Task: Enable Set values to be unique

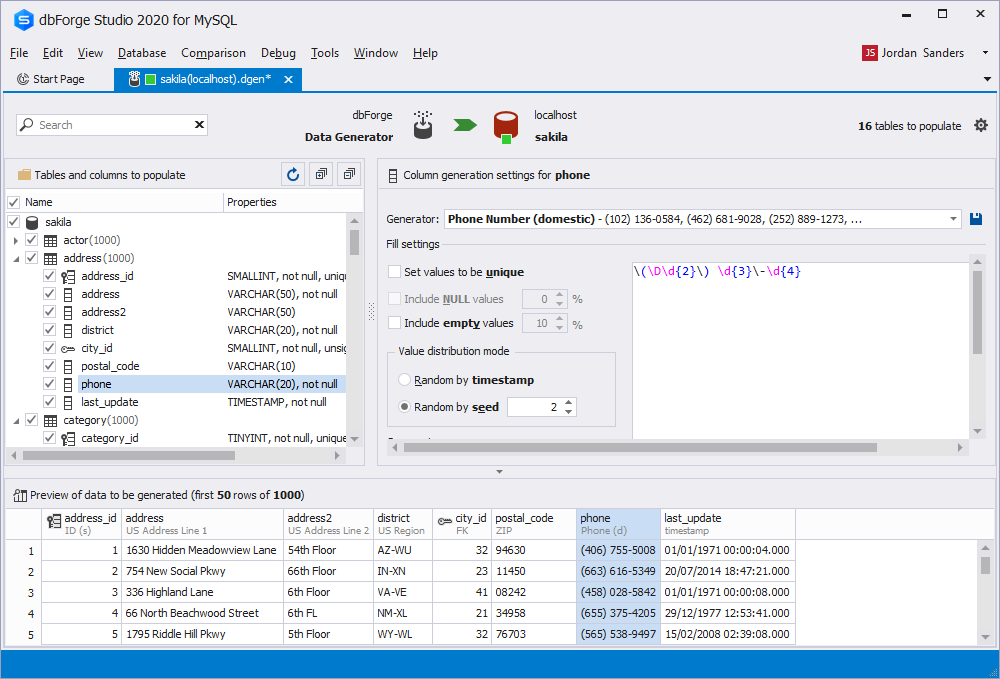Action: point(395,272)
